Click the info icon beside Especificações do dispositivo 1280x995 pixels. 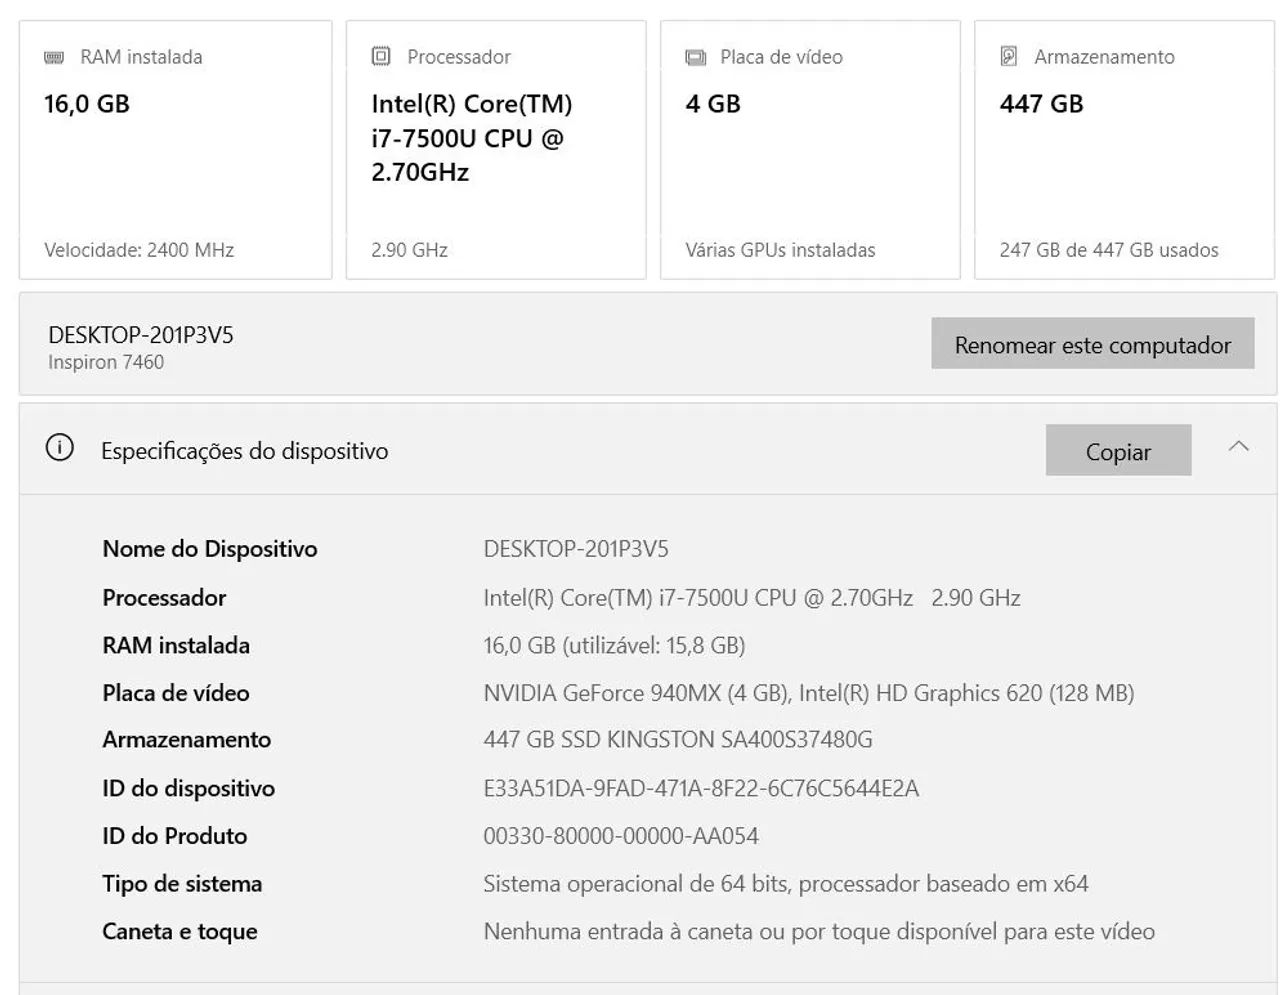coord(60,448)
